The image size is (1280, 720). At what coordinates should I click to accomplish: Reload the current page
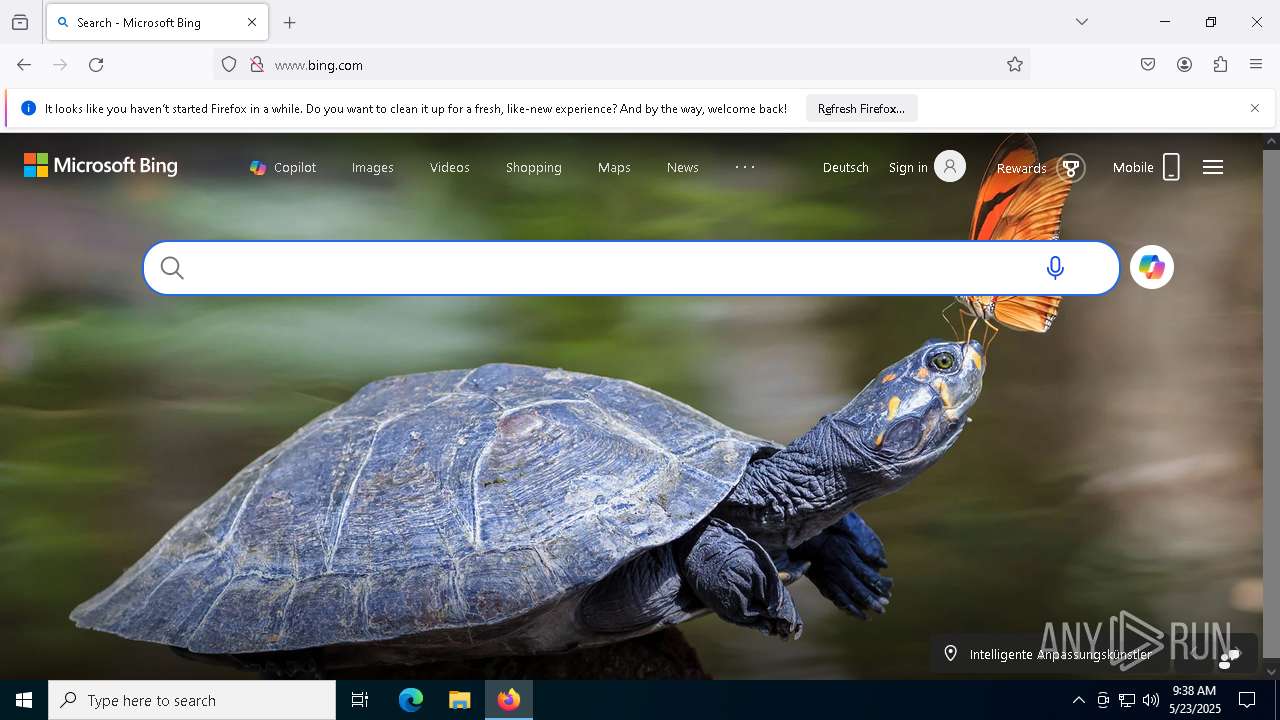(x=96, y=65)
